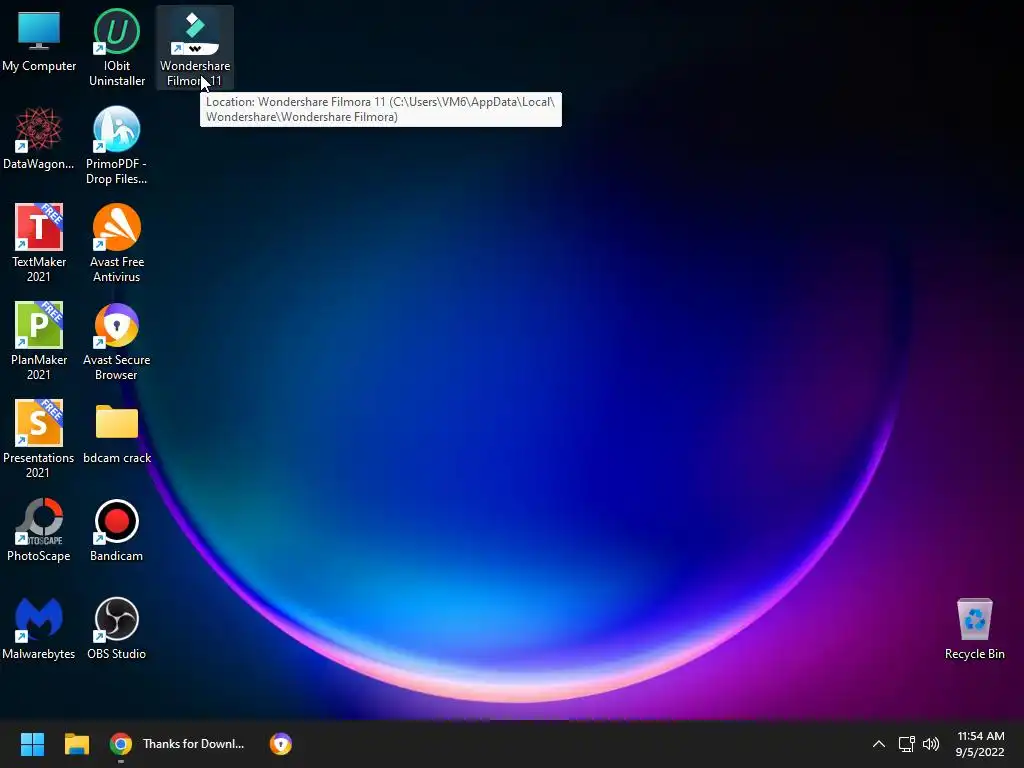
Task: Open volume control in system tray
Action: 931,744
